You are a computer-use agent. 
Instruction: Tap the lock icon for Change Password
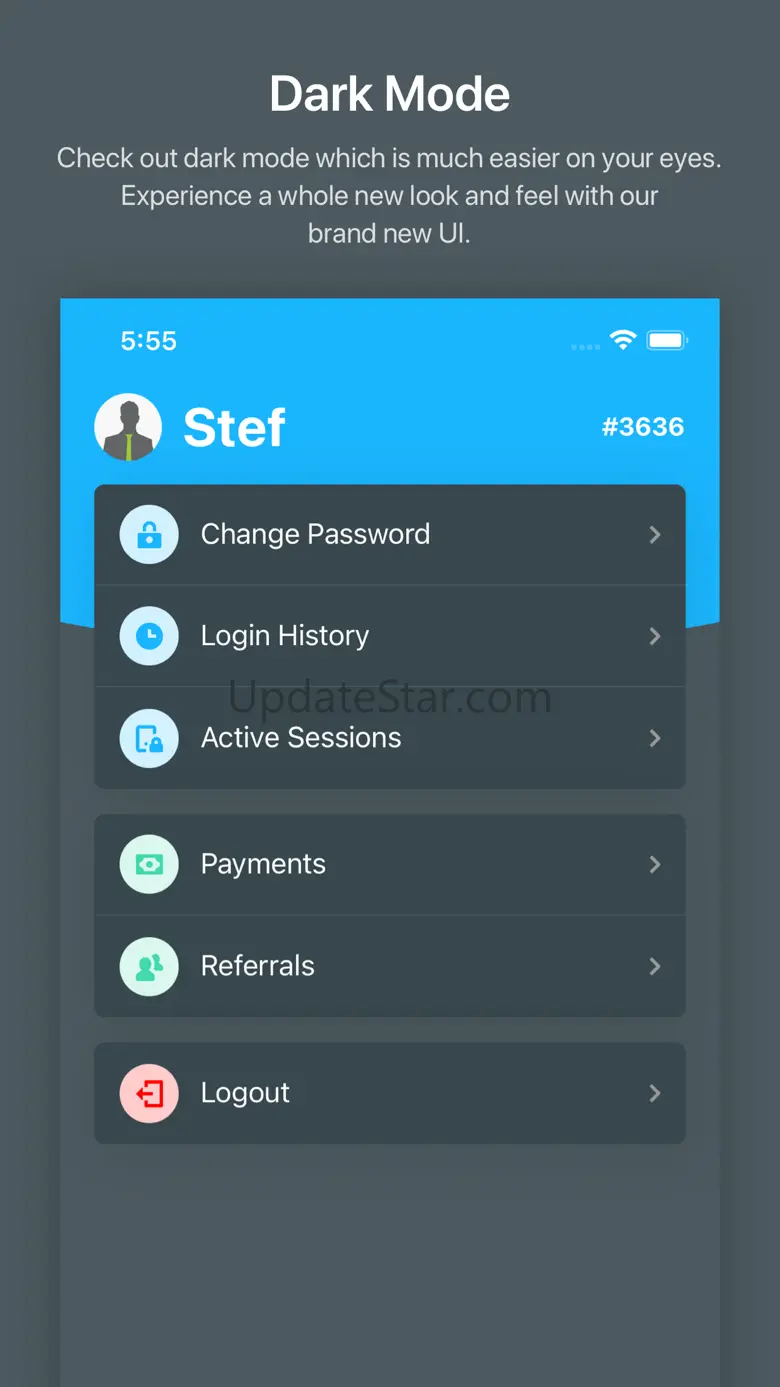click(x=149, y=535)
